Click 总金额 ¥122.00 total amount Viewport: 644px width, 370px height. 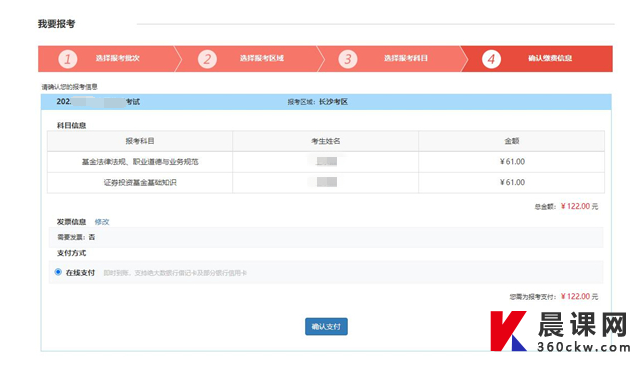coord(566,207)
